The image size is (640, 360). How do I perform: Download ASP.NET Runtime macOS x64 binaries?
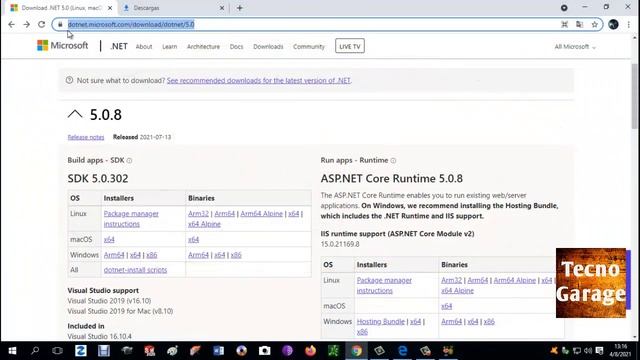[447, 306]
